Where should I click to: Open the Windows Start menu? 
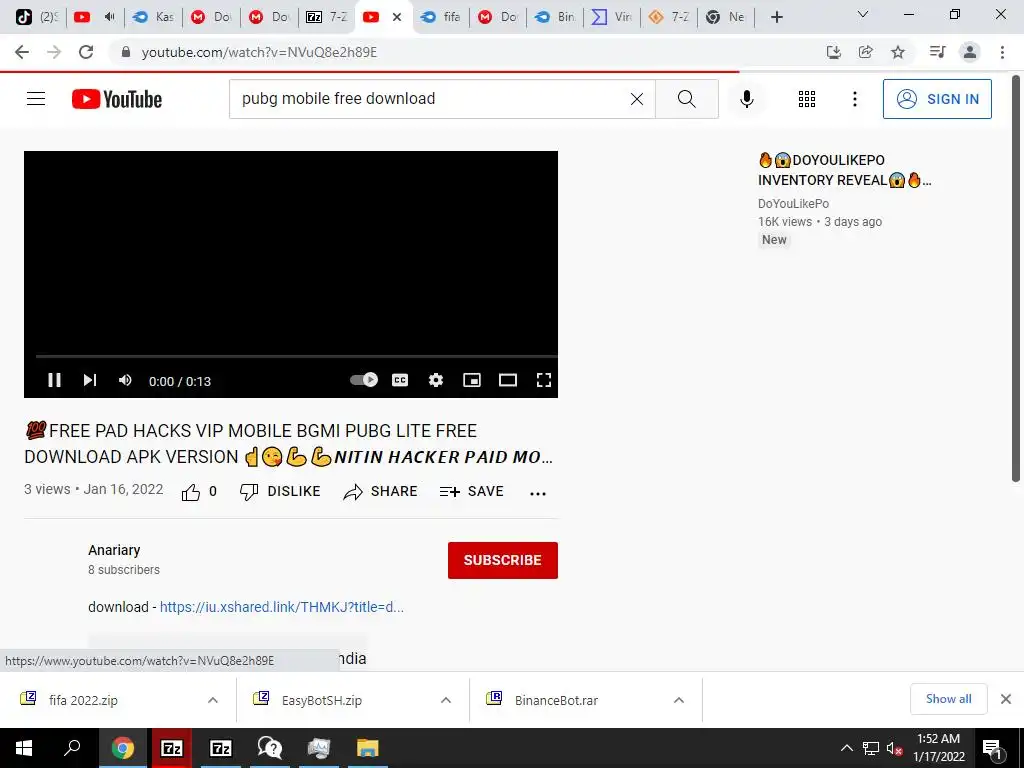pos(24,748)
